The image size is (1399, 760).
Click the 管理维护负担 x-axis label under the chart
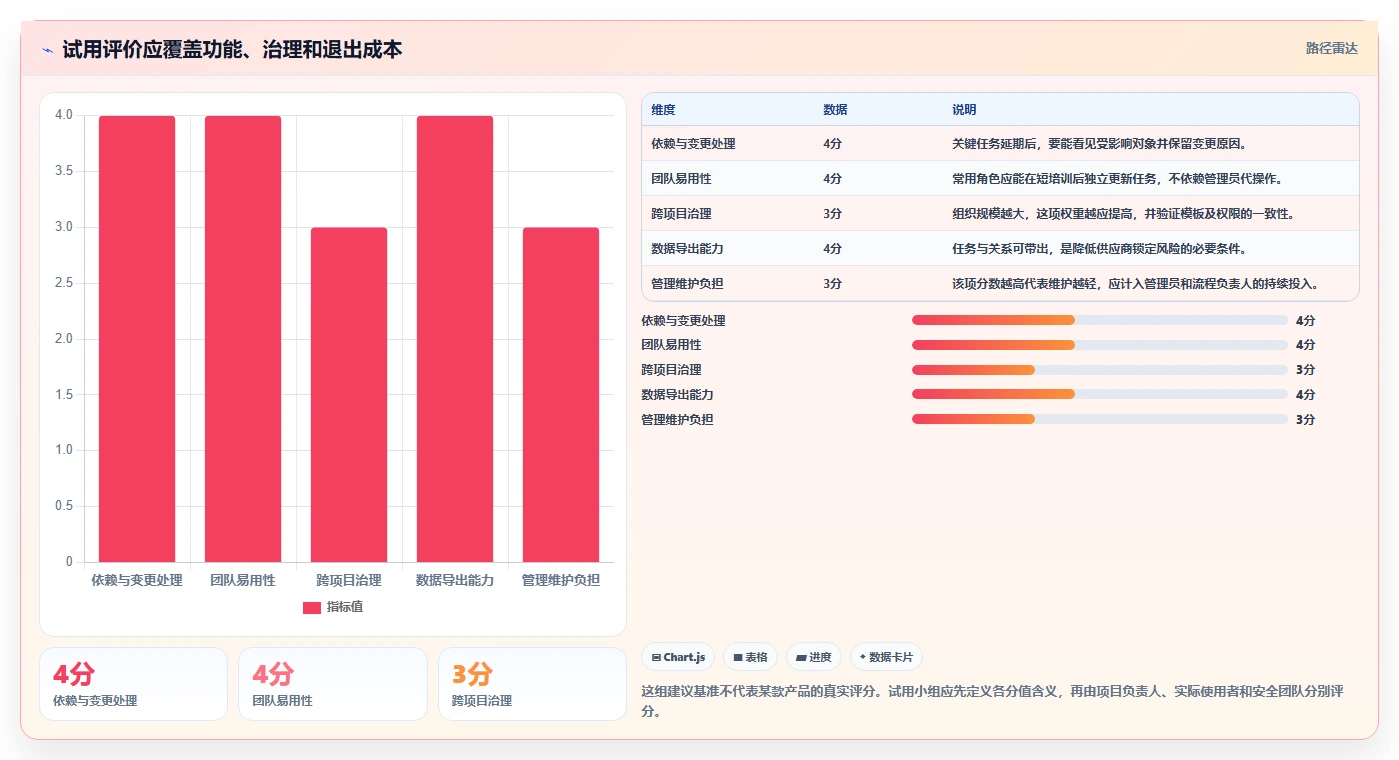pos(561,580)
